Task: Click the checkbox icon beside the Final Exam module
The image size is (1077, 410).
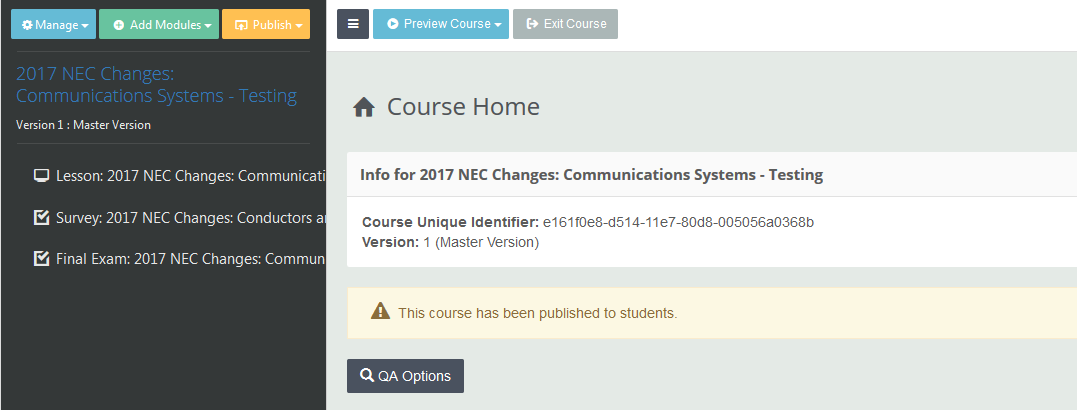Action: tap(41, 258)
